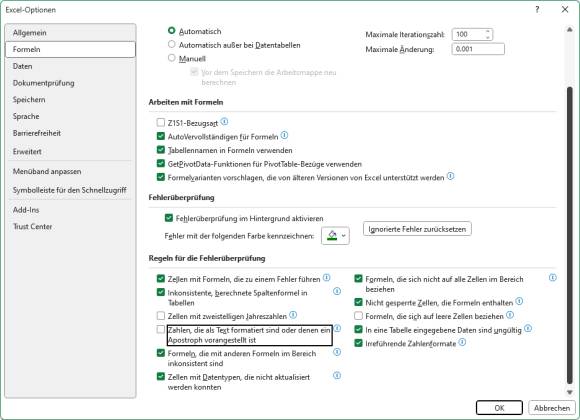Toggle AutoVervollständigen für Formeln checkbox
Viewport: 580px width, 420px height.
(161, 136)
